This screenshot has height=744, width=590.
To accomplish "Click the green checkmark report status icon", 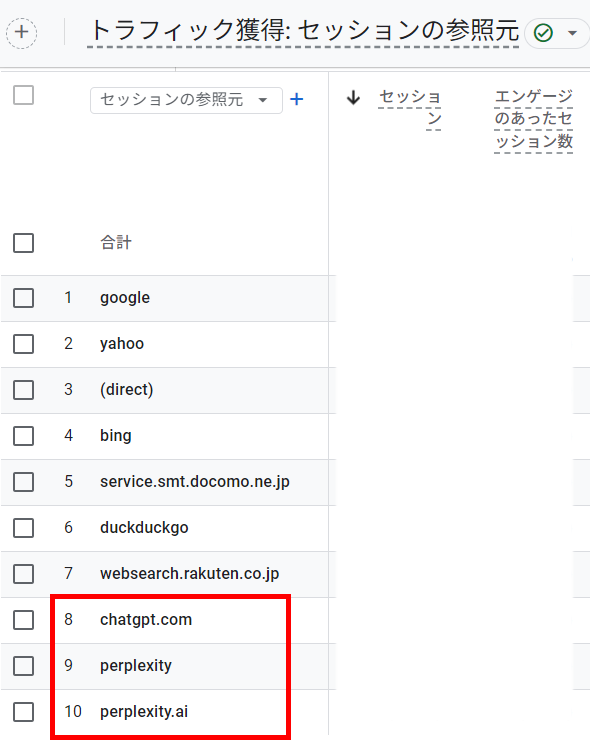I will [543, 33].
